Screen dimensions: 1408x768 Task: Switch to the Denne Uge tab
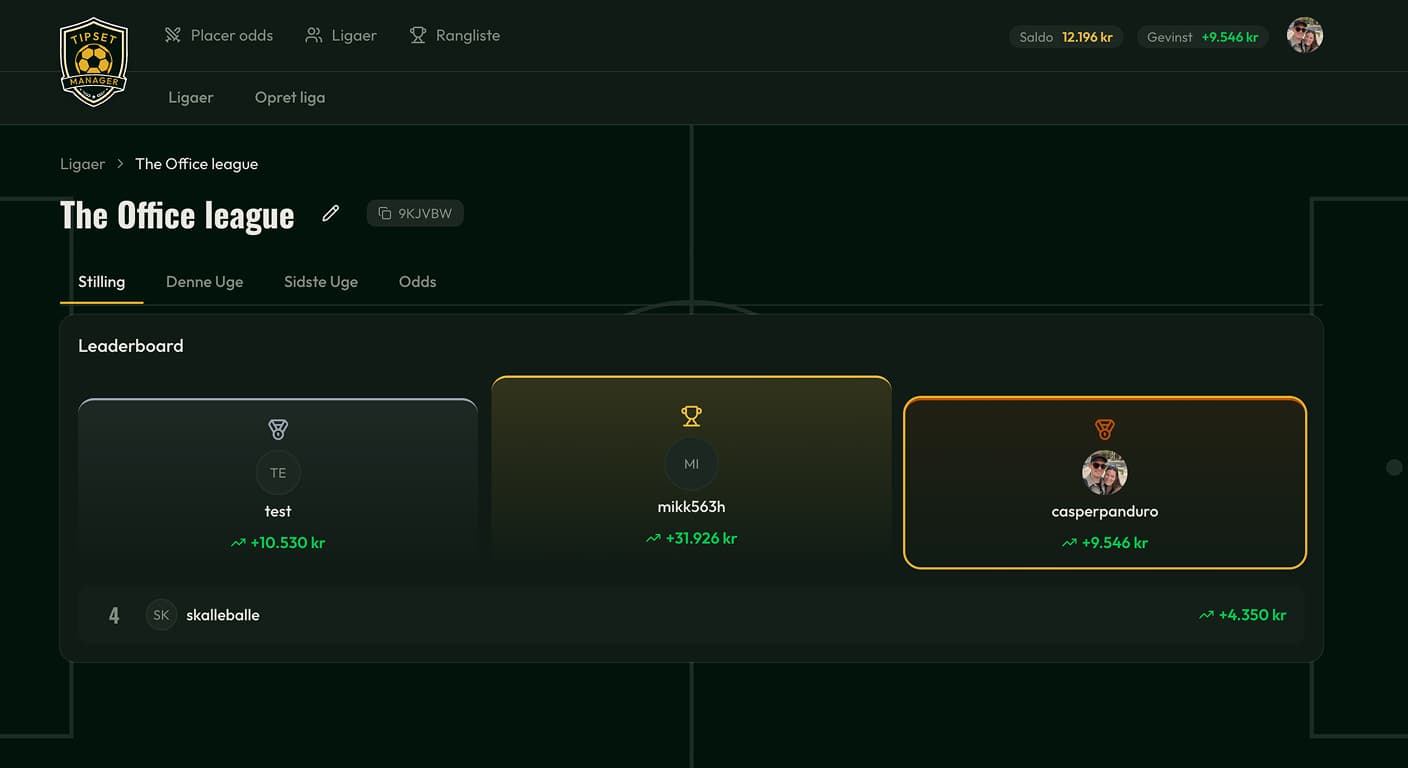[x=204, y=282]
